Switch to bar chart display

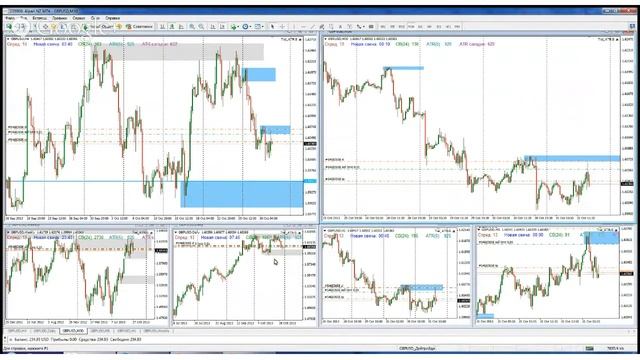162,27
